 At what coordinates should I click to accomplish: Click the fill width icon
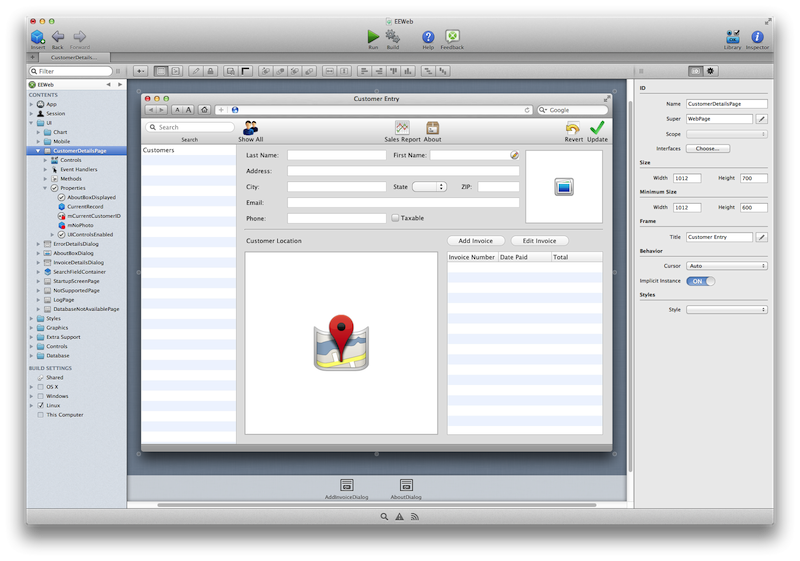(330, 71)
